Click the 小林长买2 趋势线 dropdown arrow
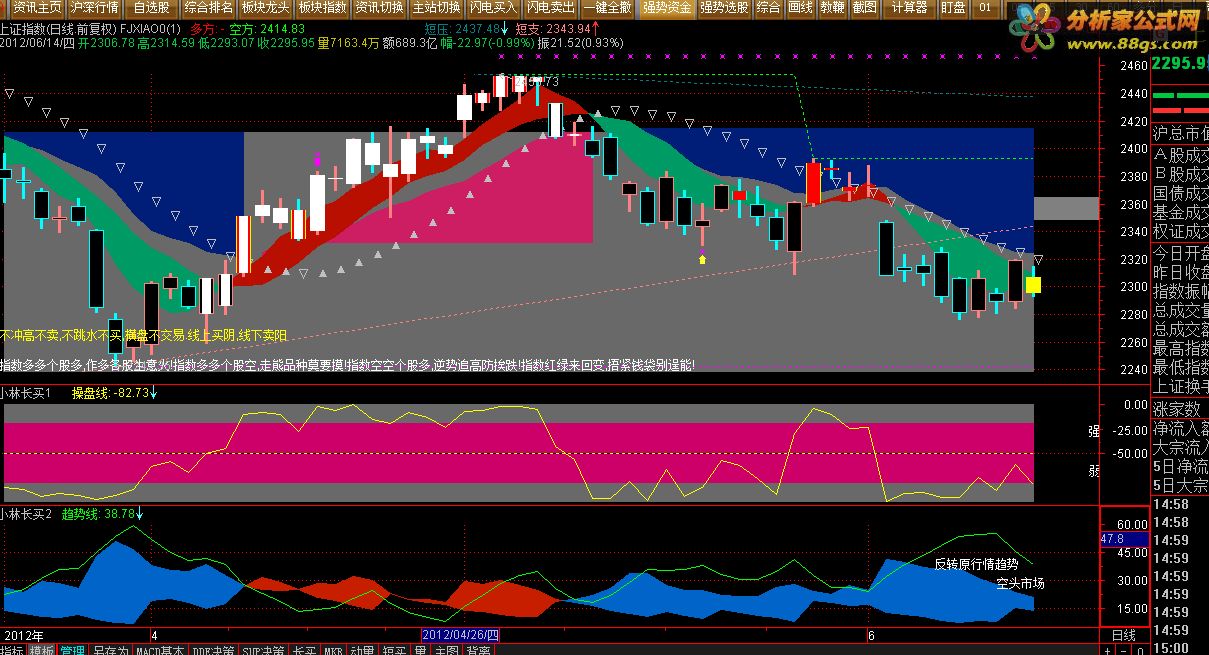The image size is (1209, 655). point(139,514)
